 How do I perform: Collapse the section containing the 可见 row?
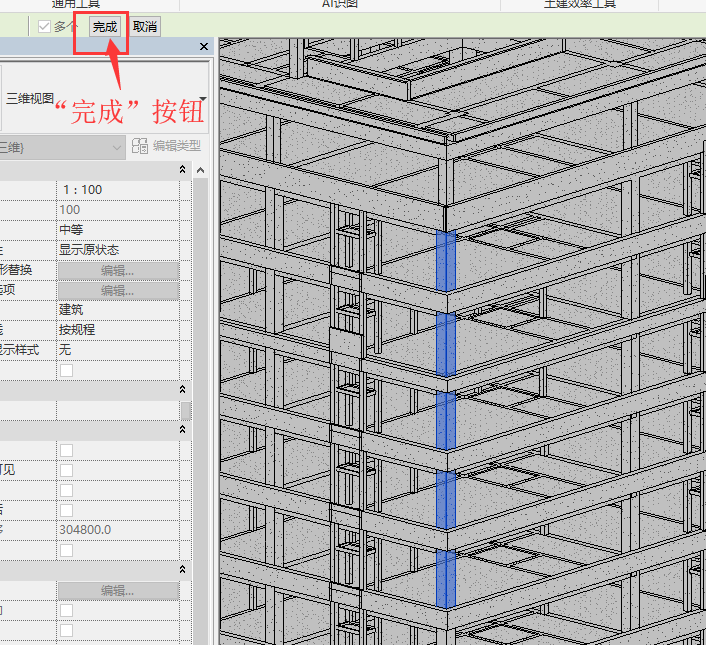click(x=182, y=429)
